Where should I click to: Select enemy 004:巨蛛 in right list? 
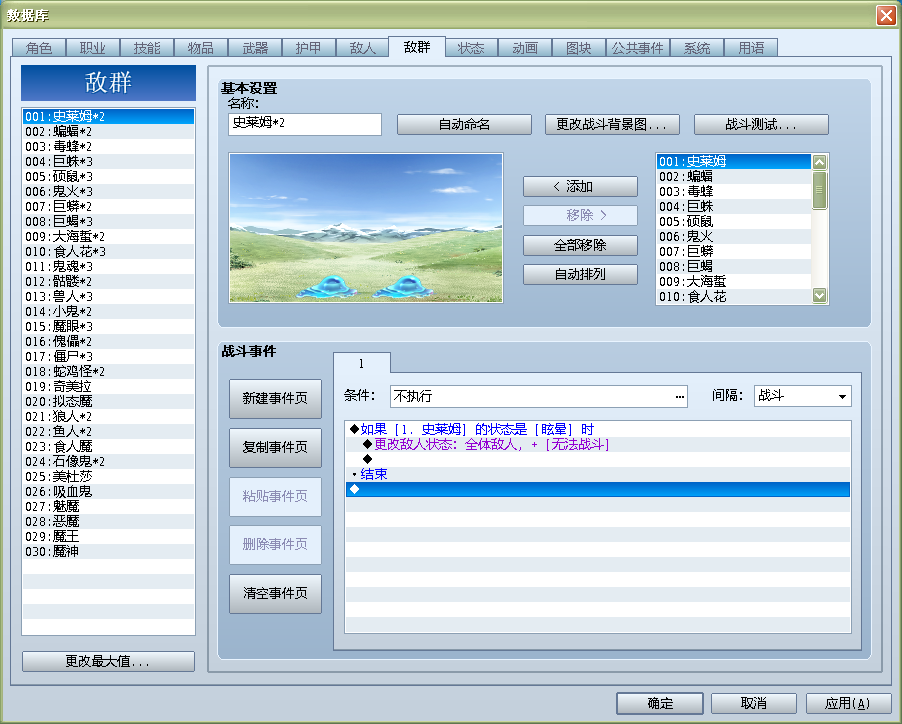[733, 206]
